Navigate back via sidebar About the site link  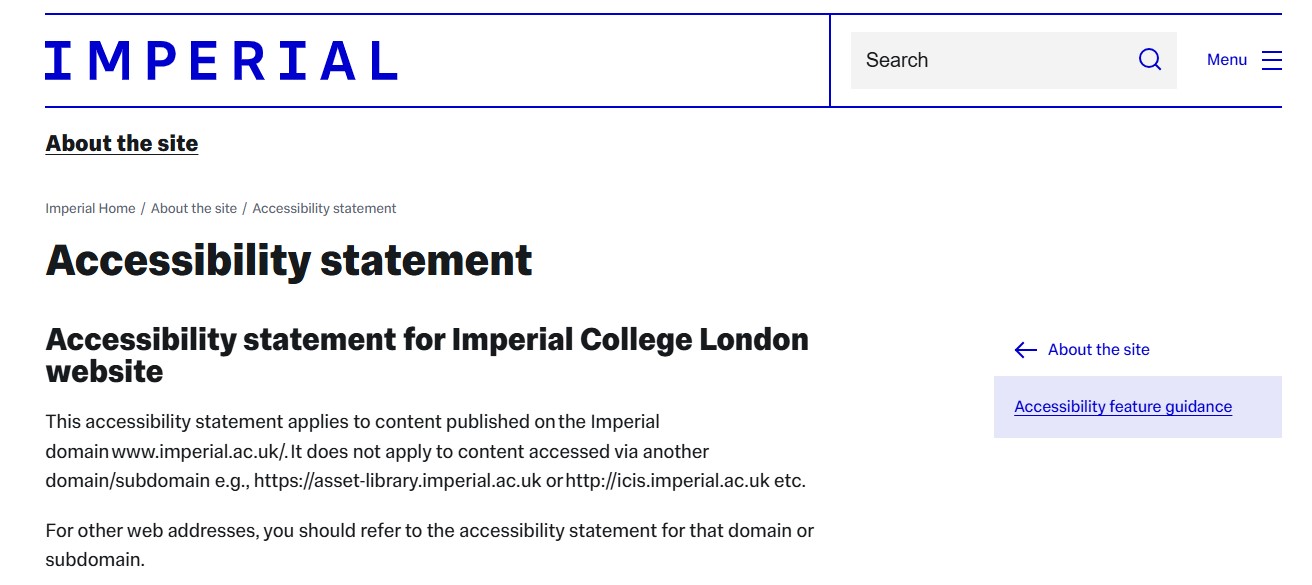(x=1098, y=350)
